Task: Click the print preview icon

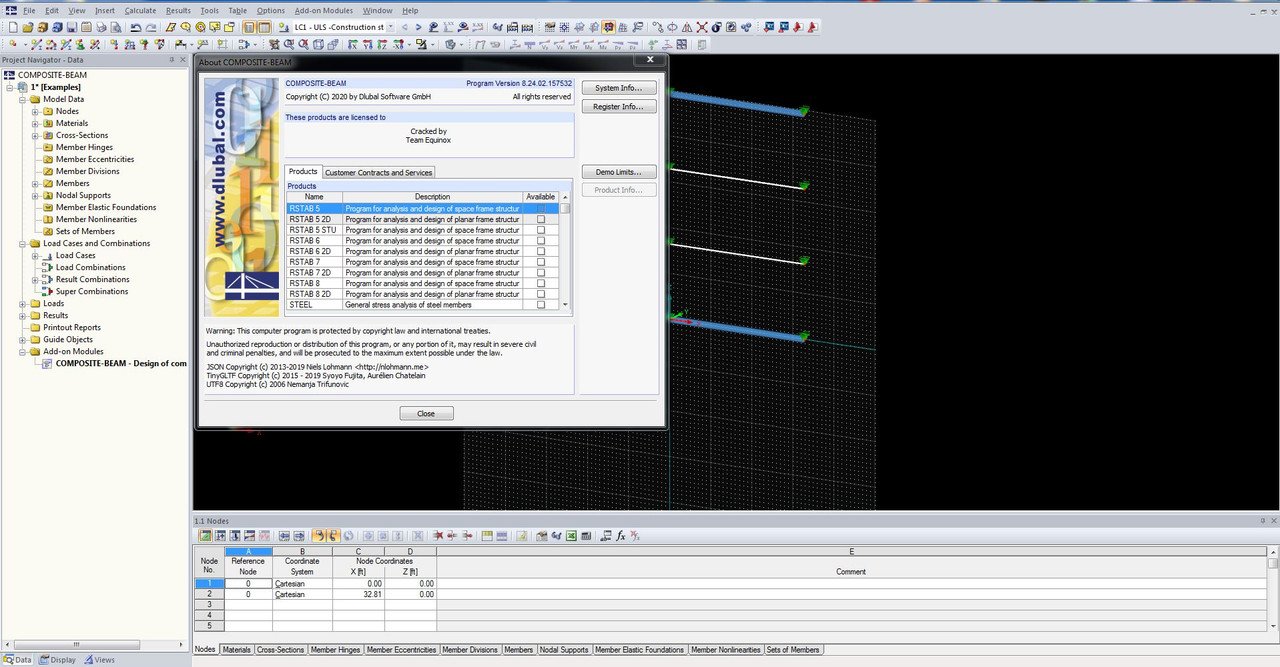Action: (116, 27)
